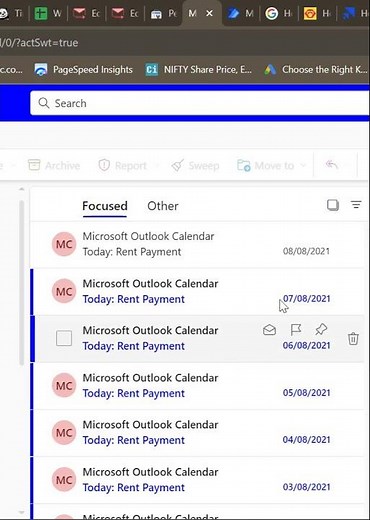The height and width of the screenshot is (520, 370).
Task: Switch to the Other inbox tab
Action: (x=163, y=206)
